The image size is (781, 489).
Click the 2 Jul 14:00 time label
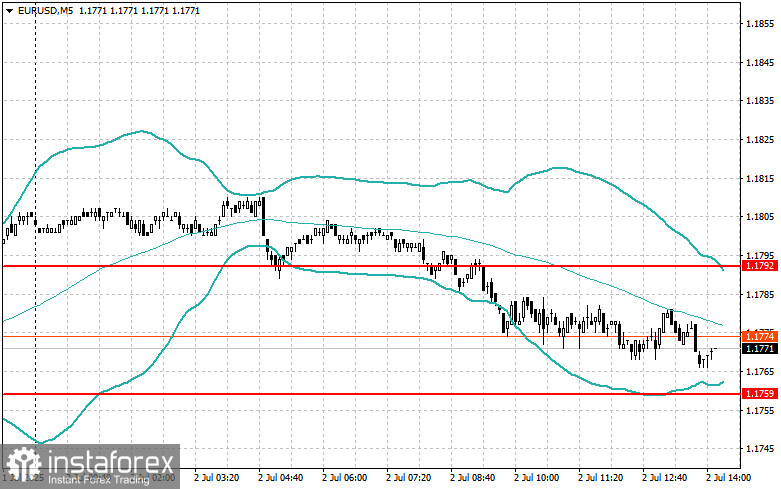(728, 478)
